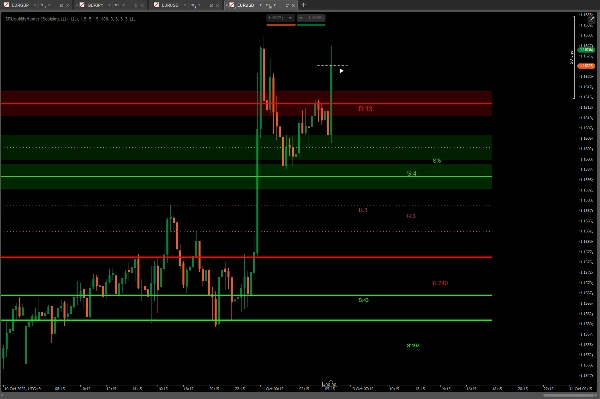Close the GBPJPY chart tab
The image size is (600, 399).
click(x=142, y=5)
